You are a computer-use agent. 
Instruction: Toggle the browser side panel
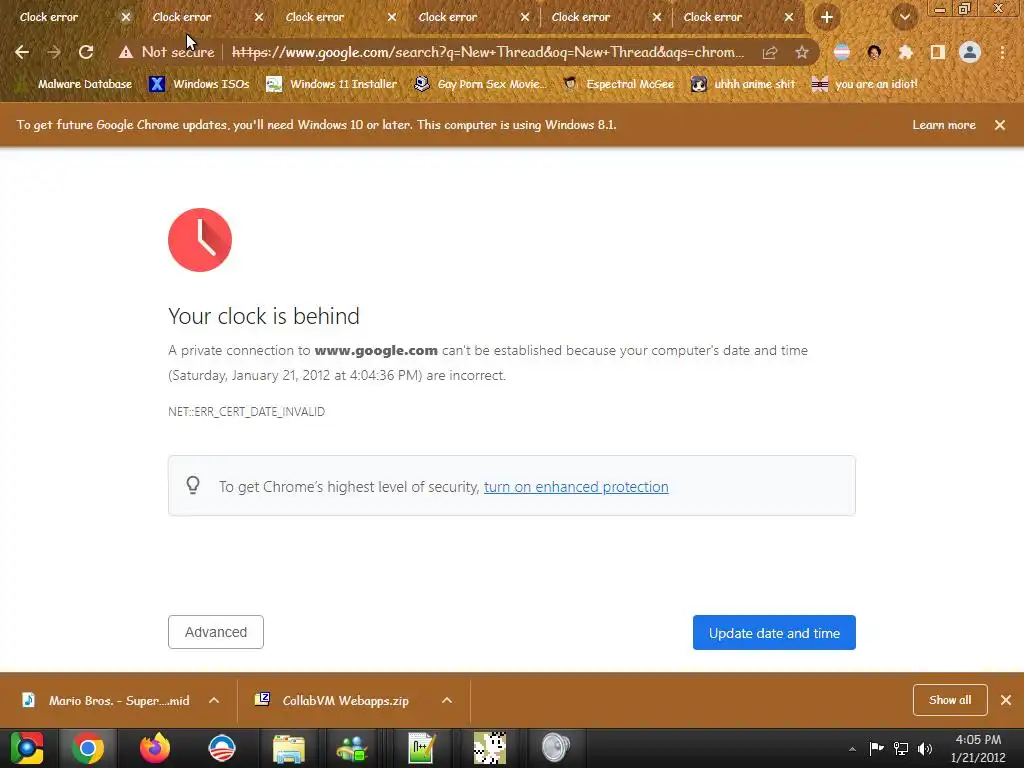pyautogui.click(x=938, y=52)
